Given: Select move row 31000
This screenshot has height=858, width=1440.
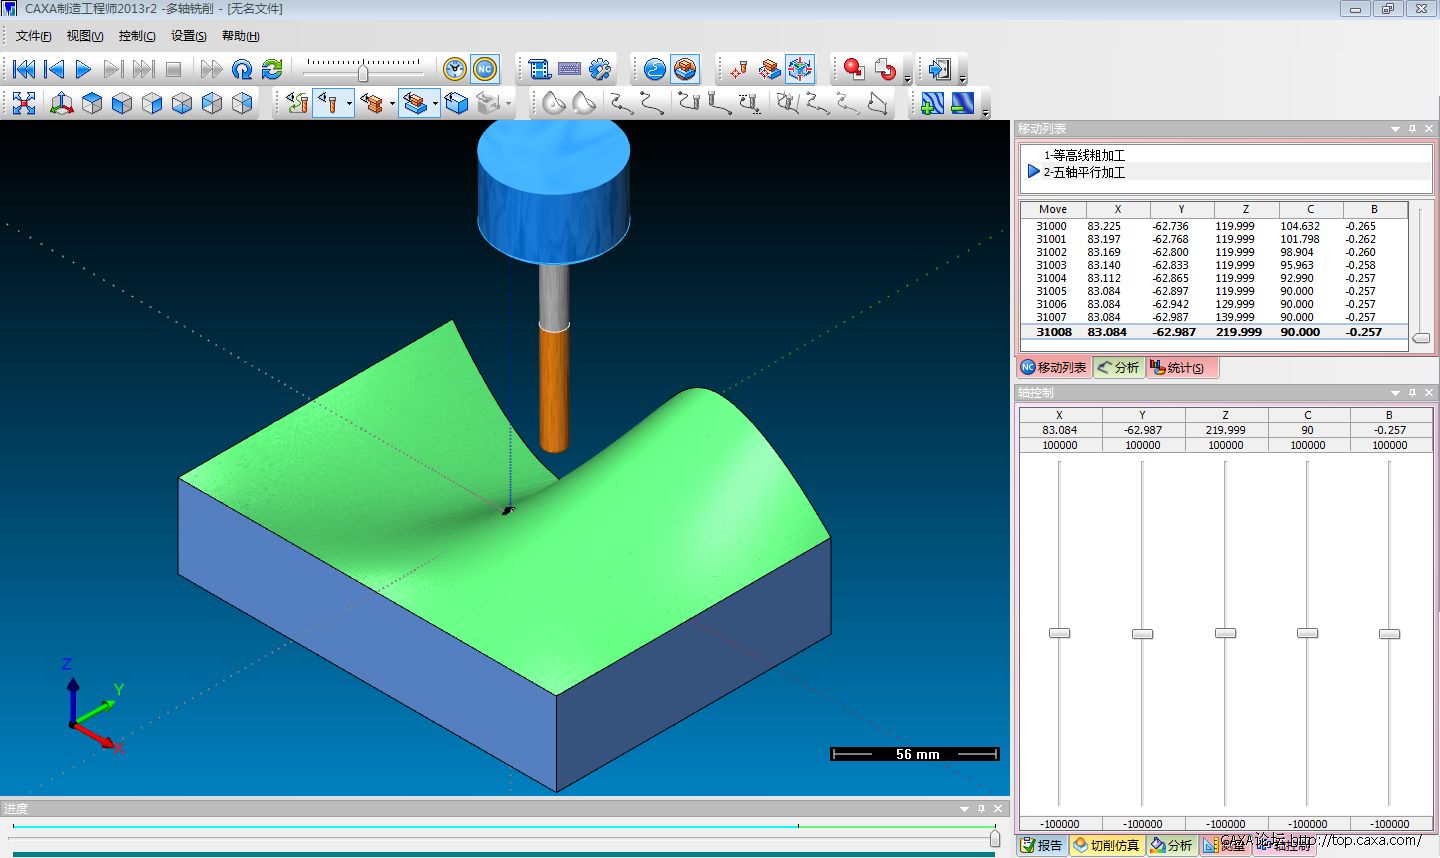Looking at the screenshot, I should (x=1214, y=226).
